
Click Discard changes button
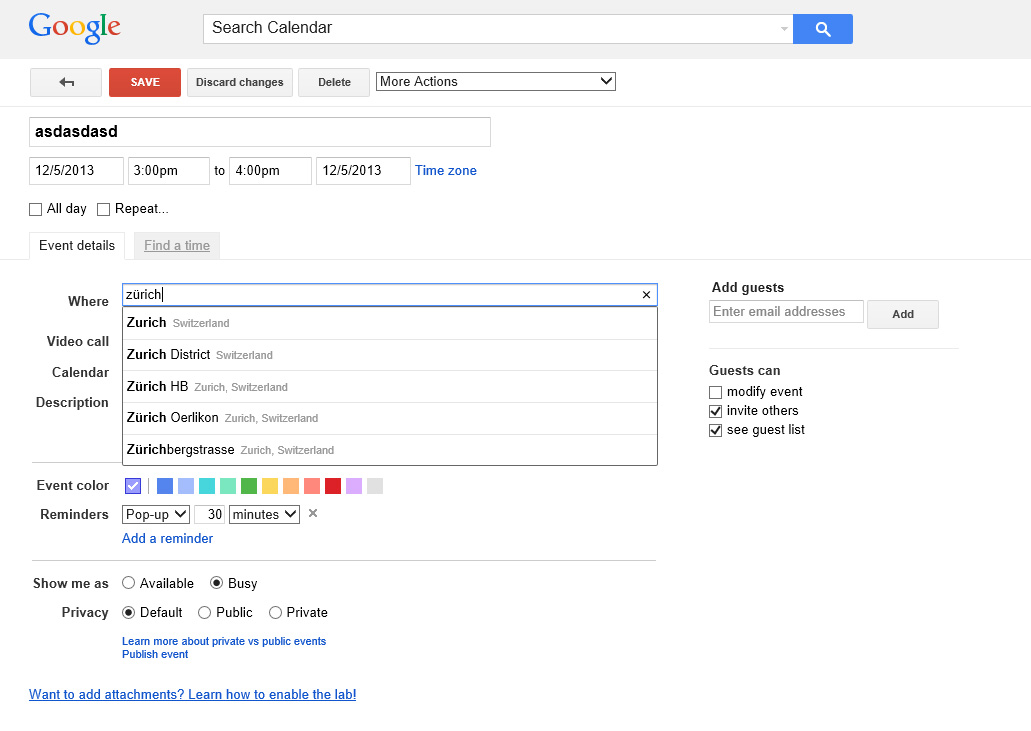pyautogui.click(x=239, y=82)
